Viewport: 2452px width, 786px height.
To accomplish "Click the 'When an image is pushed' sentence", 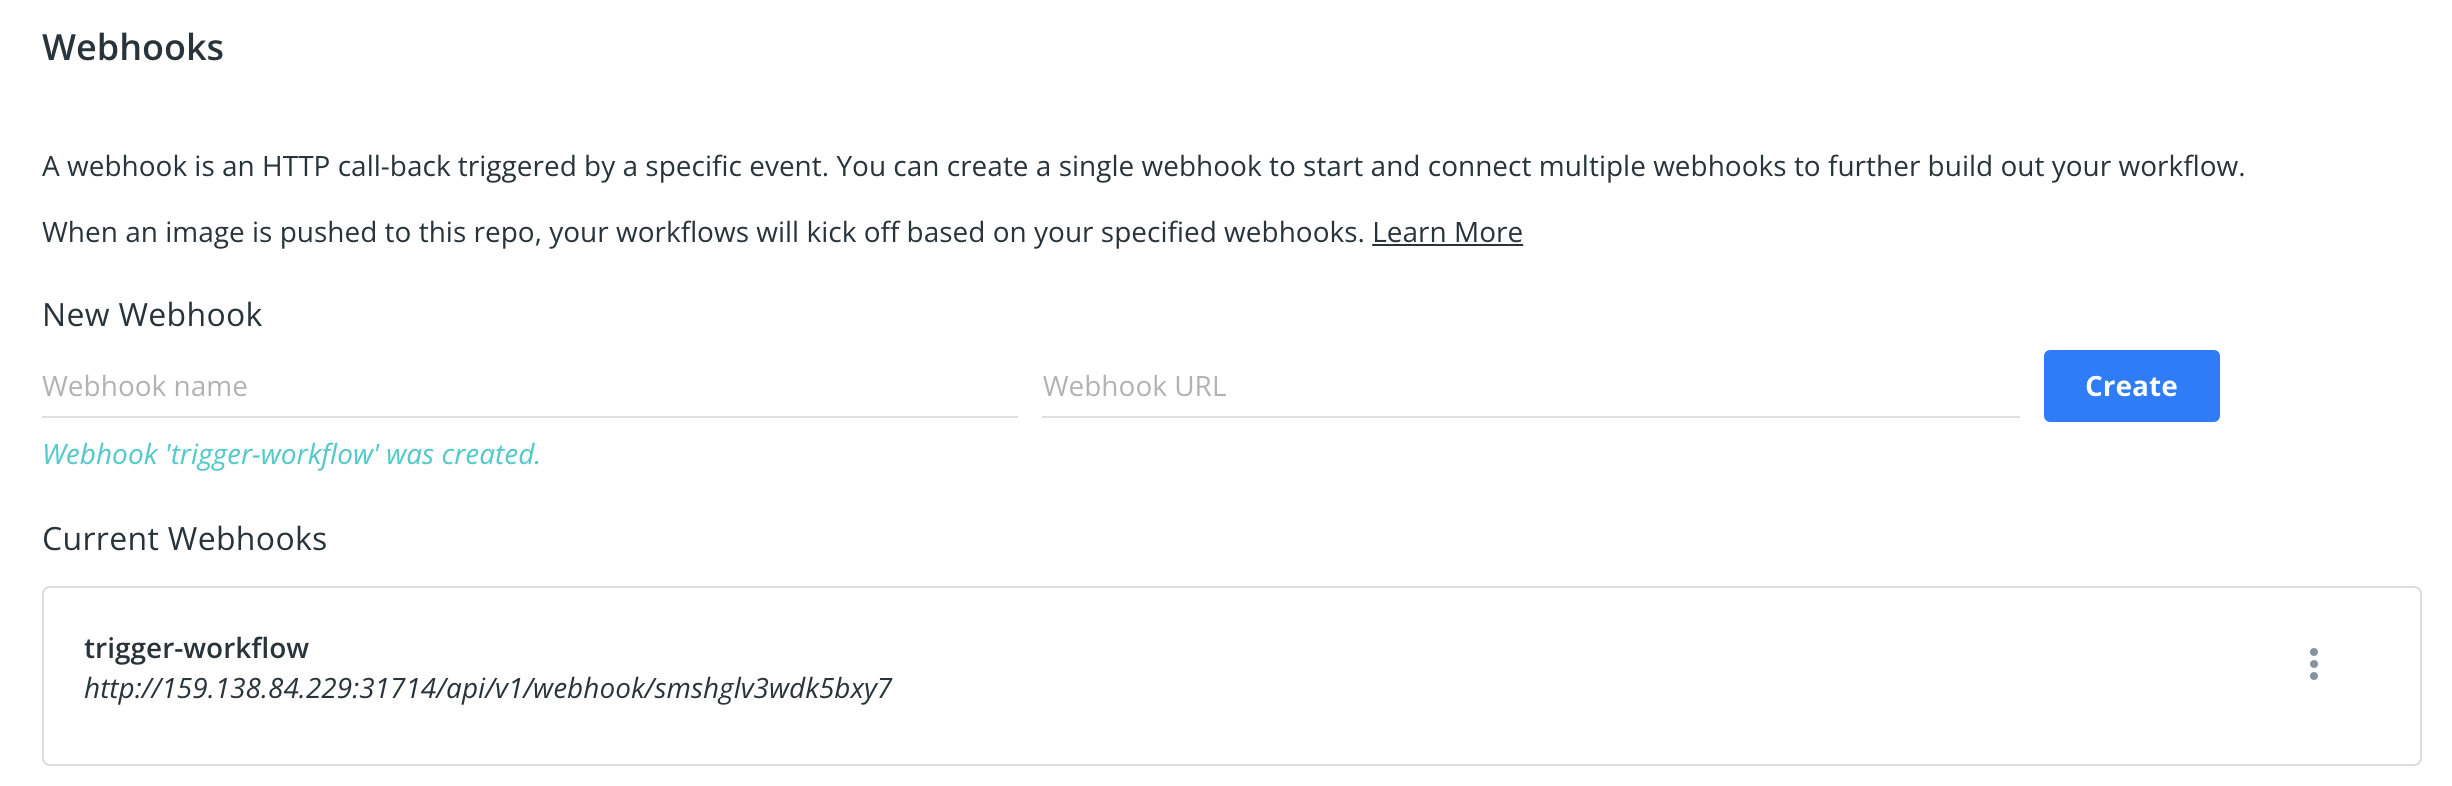I will [702, 232].
